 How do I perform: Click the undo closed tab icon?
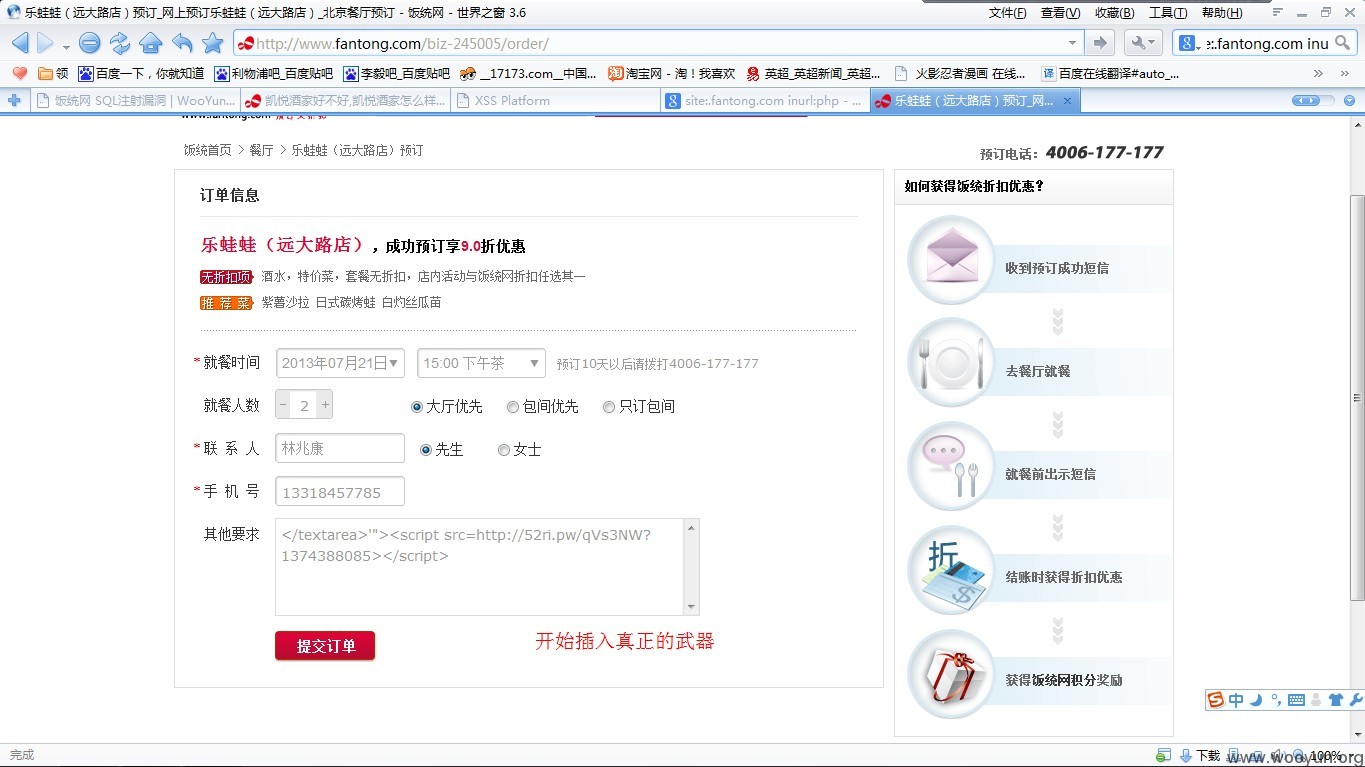point(182,43)
